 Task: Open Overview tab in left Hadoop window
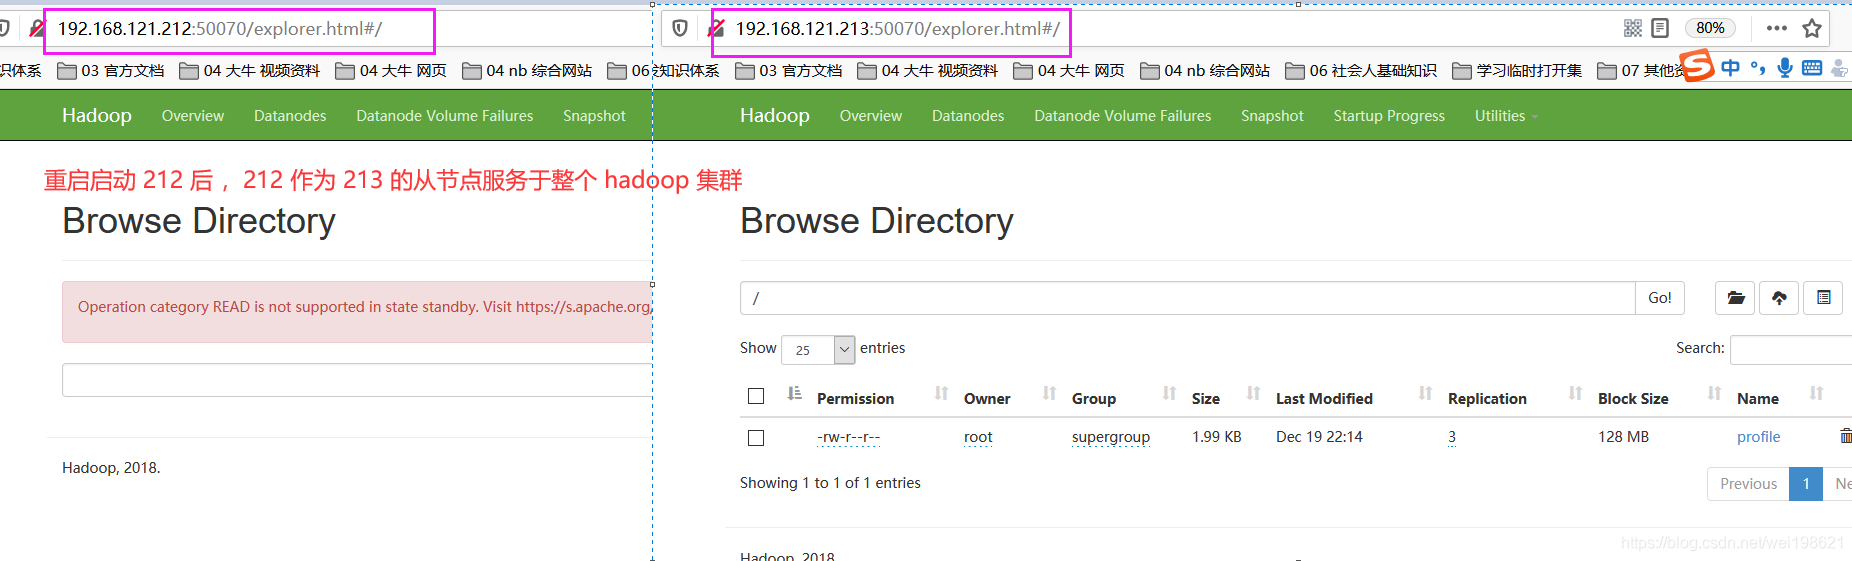pyautogui.click(x=193, y=116)
